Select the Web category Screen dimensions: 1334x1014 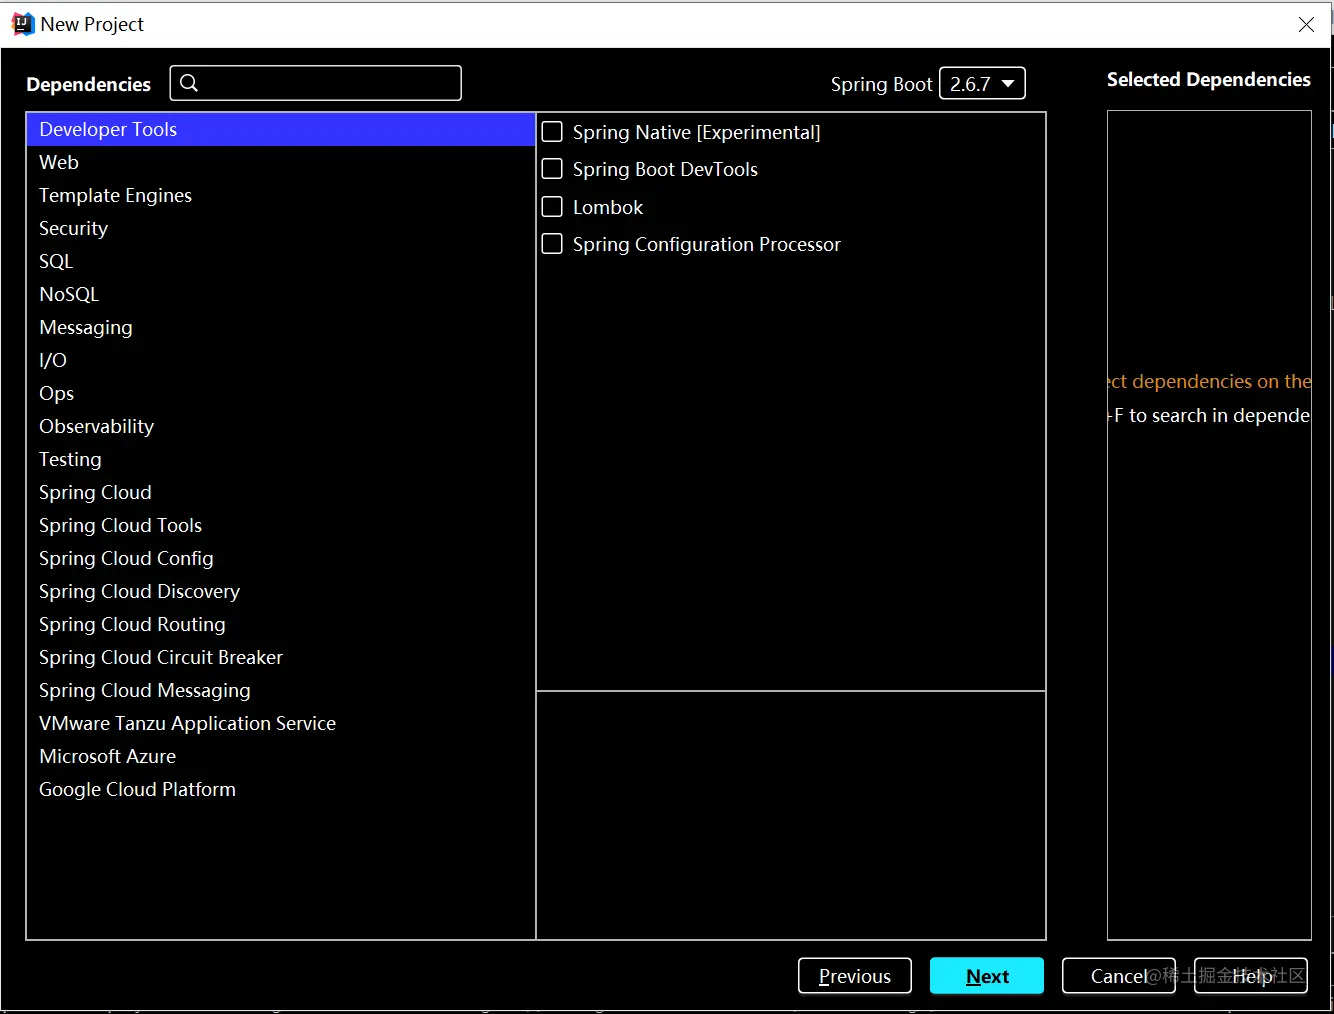(281, 162)
